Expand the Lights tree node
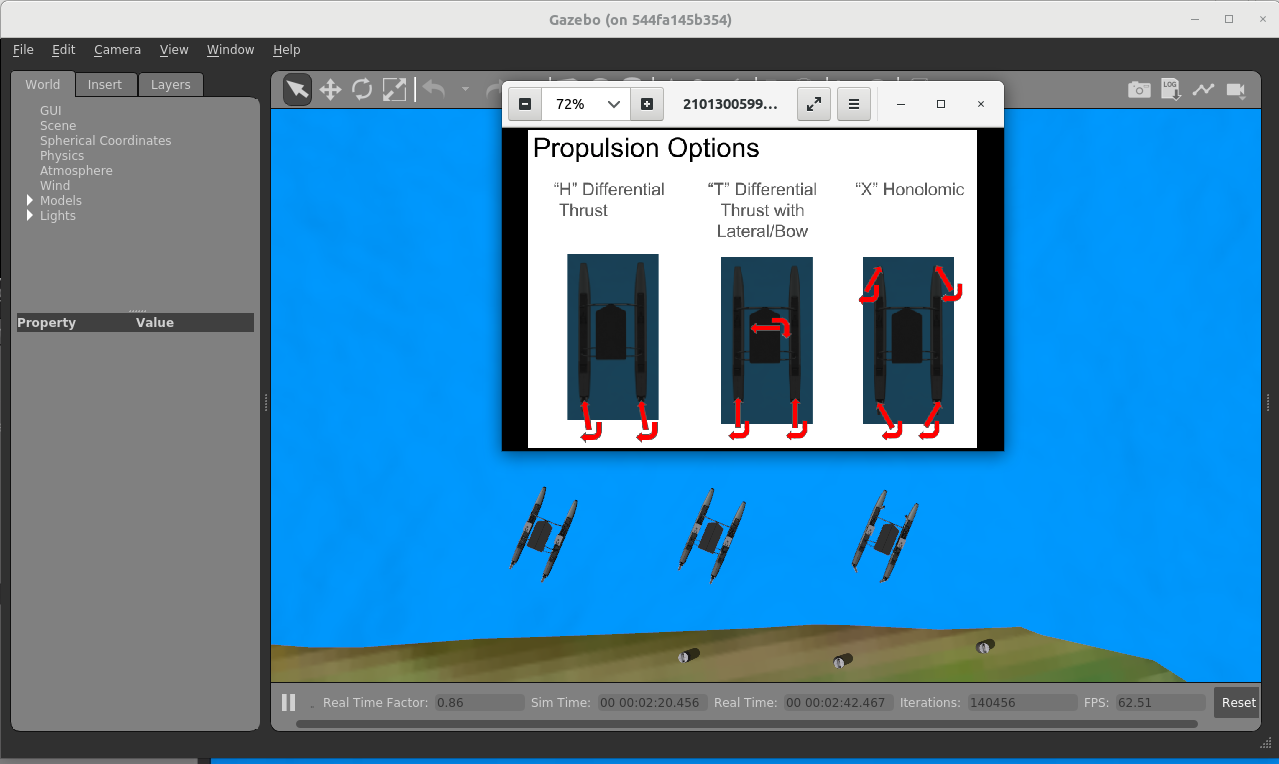The width and height of the screenshot is (1279, 764). 30,215
